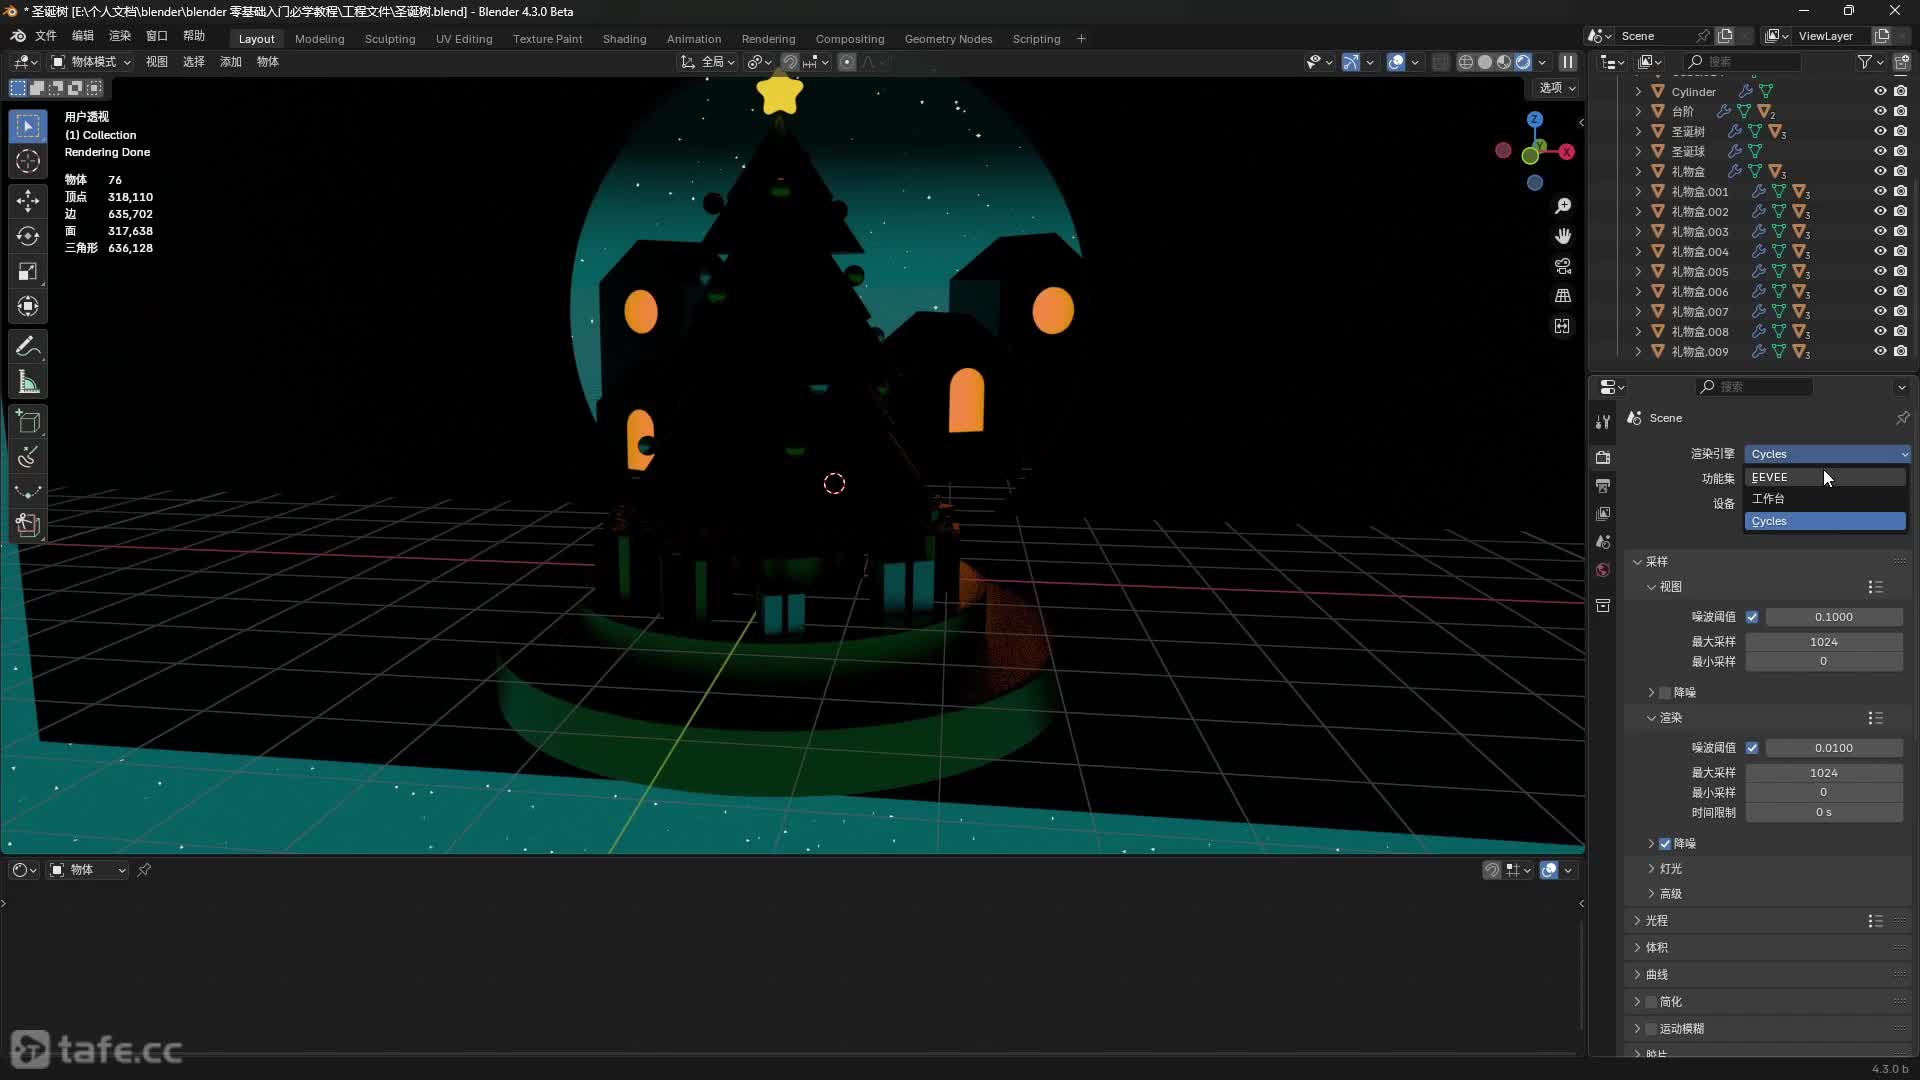Select the Scale tool
Image resolution: width=1920 pixels, height=1080 pixels.
coord(28,272)
